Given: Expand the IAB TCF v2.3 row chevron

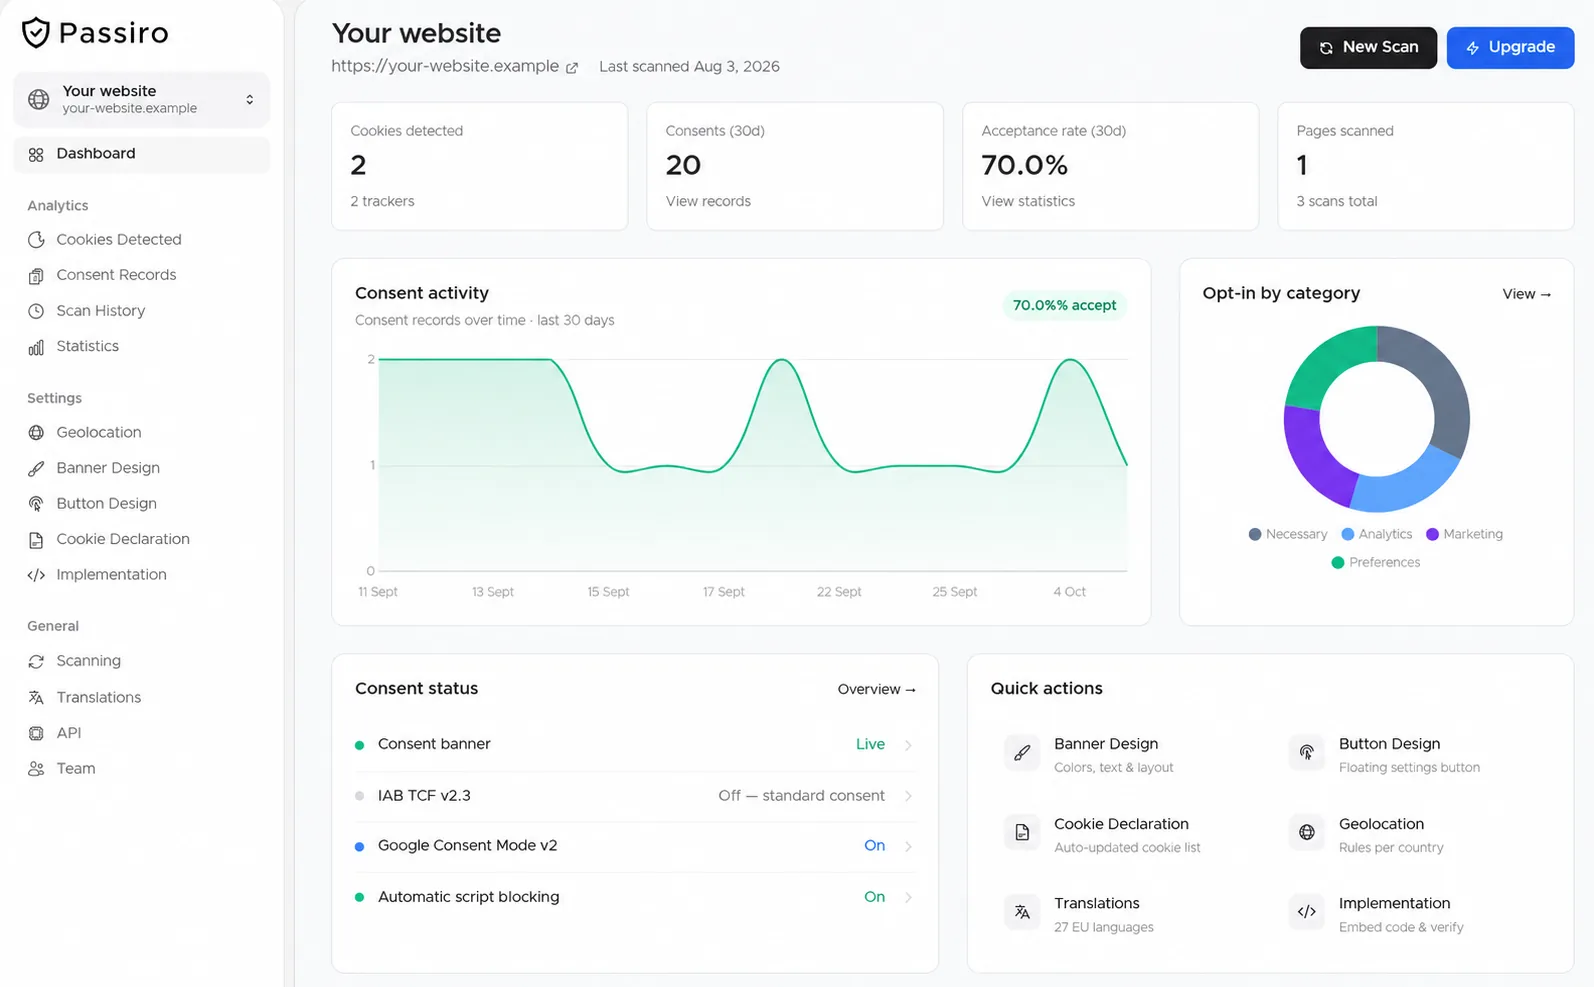Looking at the screenshot, I should pyautogui.click(x=908, y=796).
